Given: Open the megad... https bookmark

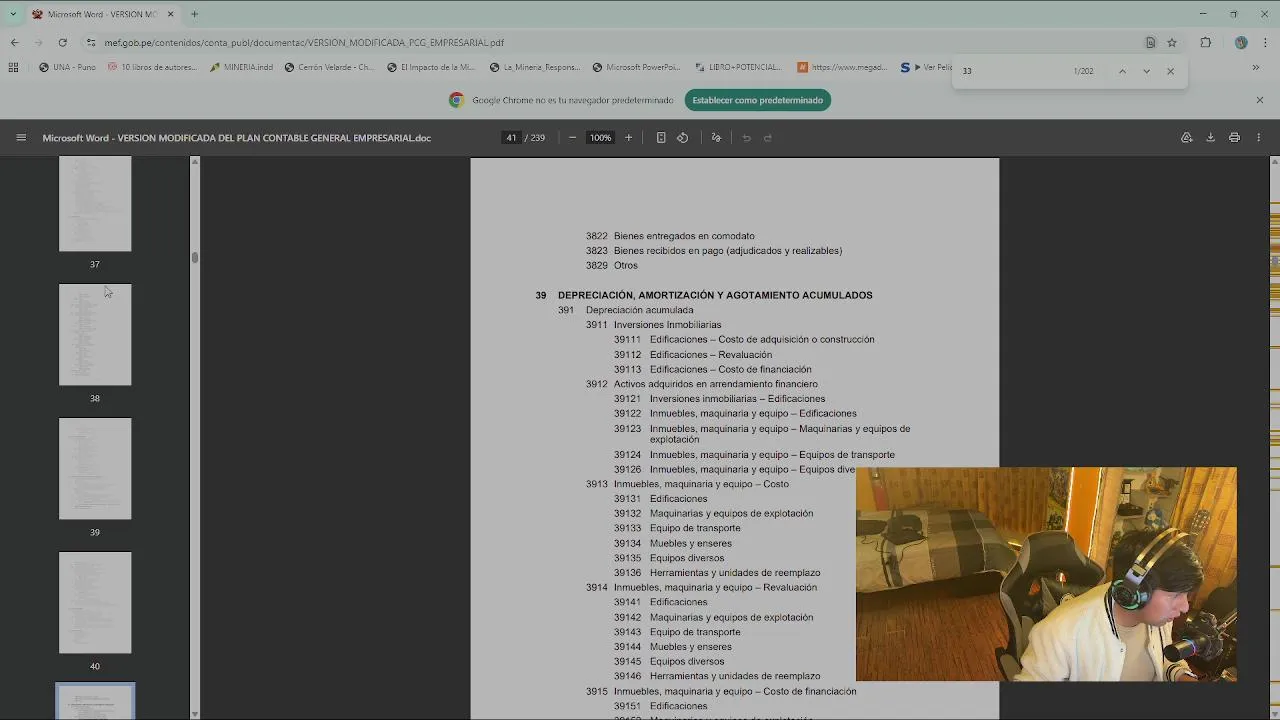Looking at the screenshot, I should 842,67.
